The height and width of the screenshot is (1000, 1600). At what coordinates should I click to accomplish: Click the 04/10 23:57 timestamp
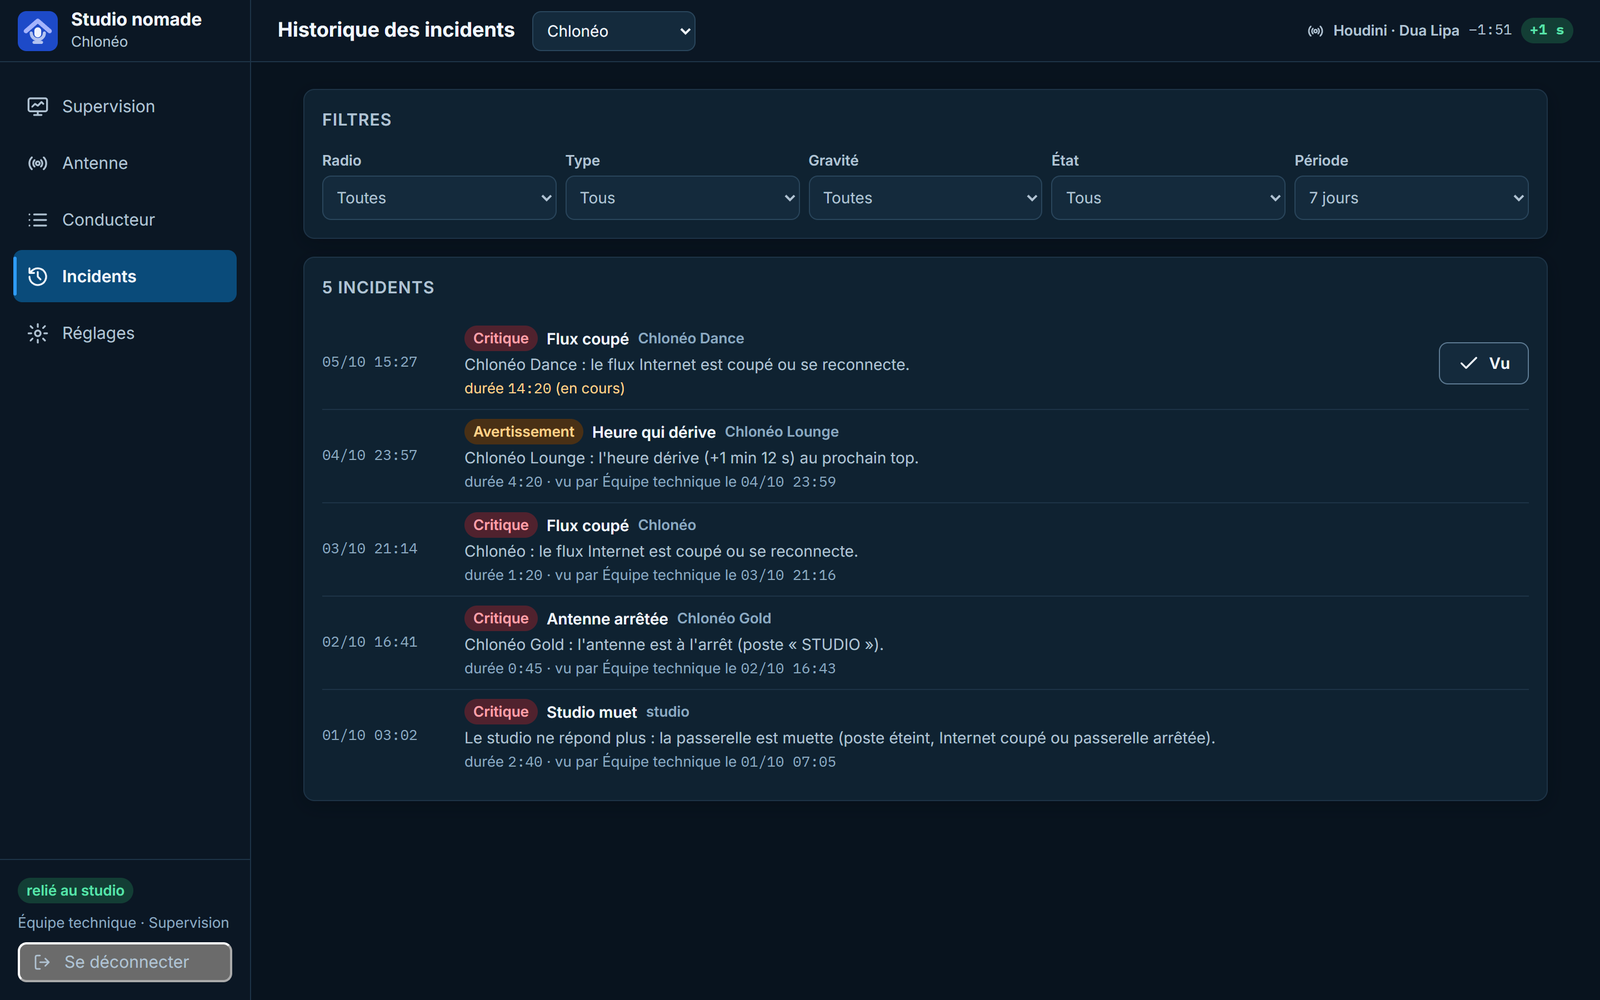pos(369,456)
